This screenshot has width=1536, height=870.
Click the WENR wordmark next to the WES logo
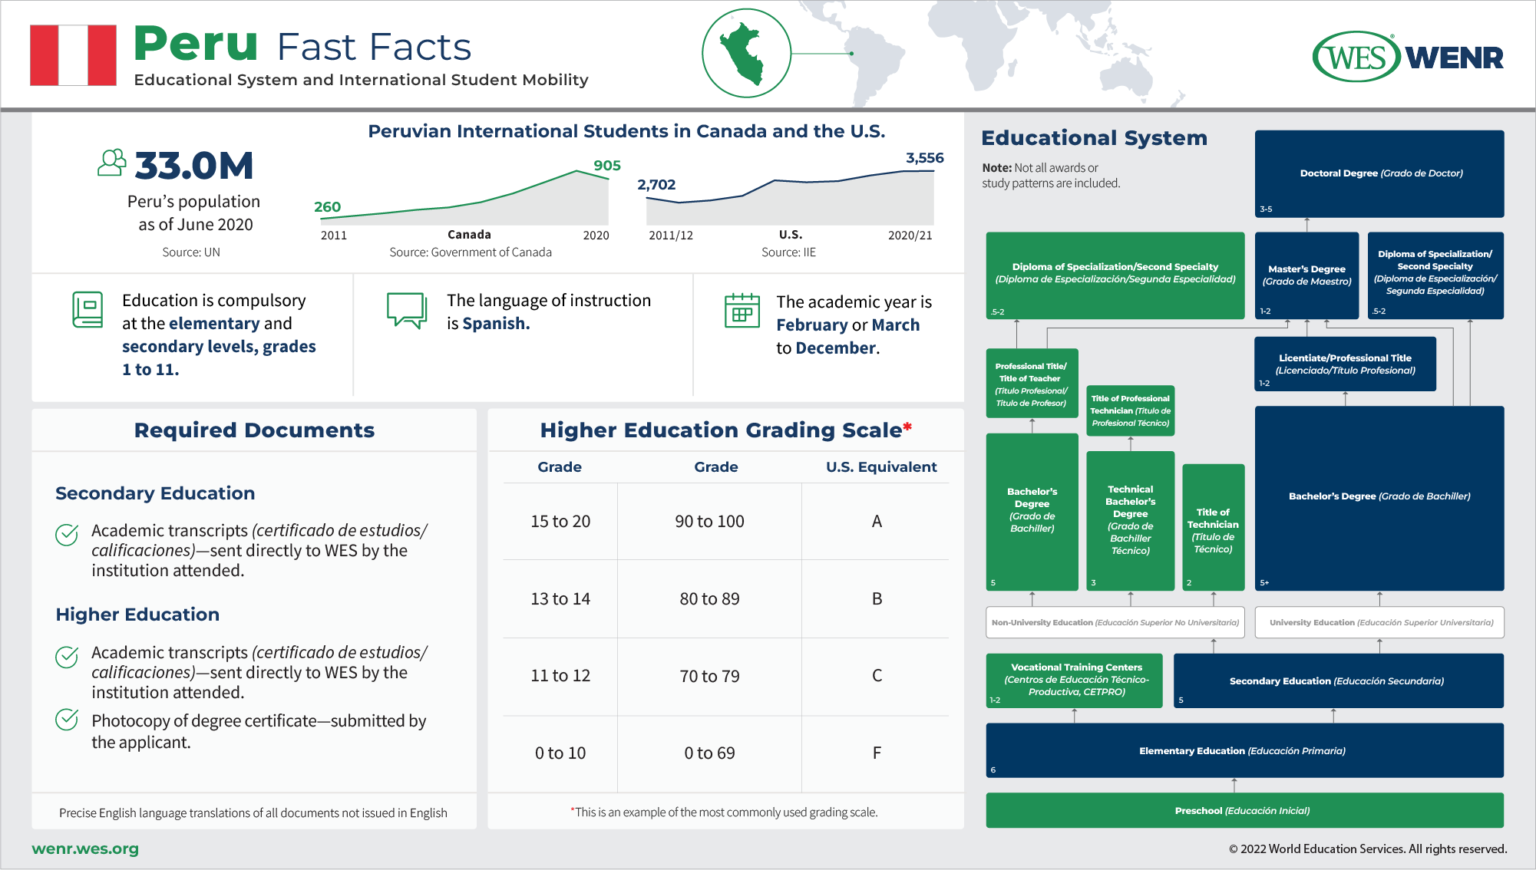[1456, 55]
